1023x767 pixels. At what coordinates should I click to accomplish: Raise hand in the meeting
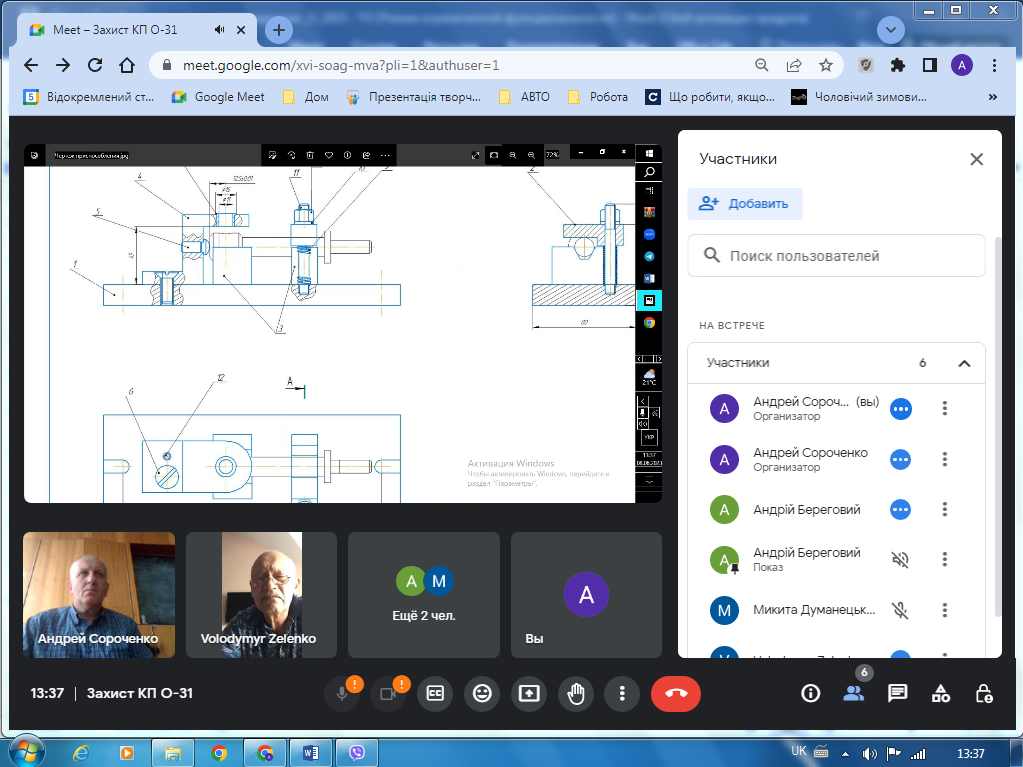click(575, 693)
